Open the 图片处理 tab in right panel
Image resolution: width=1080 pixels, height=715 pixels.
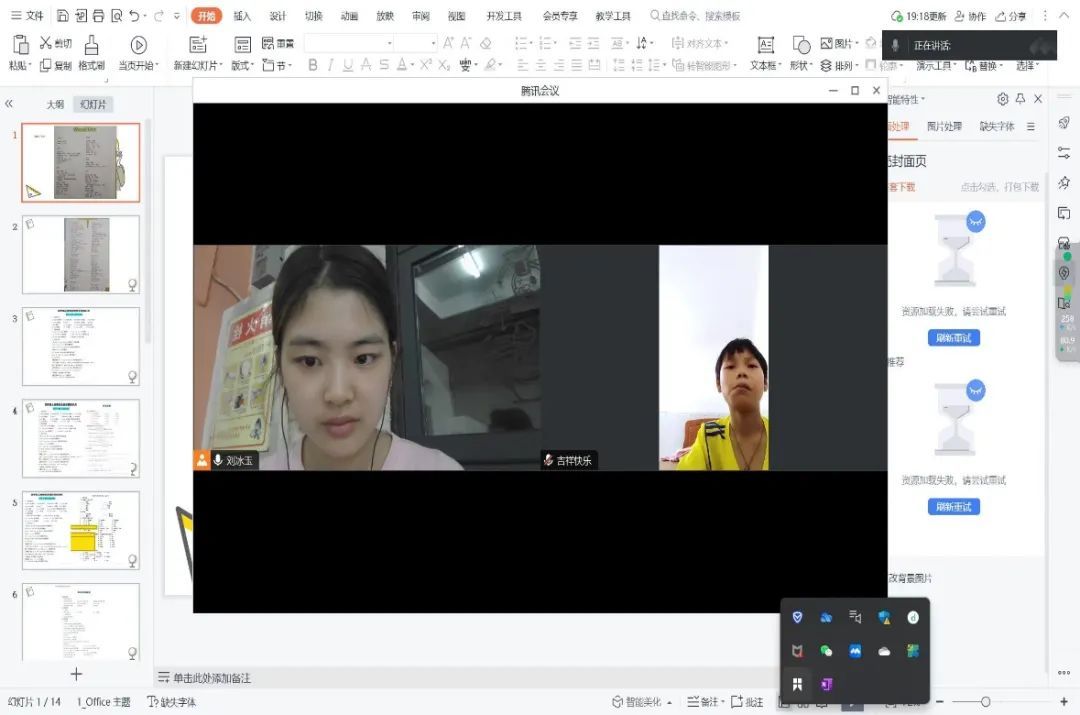(x=946, y=125)
